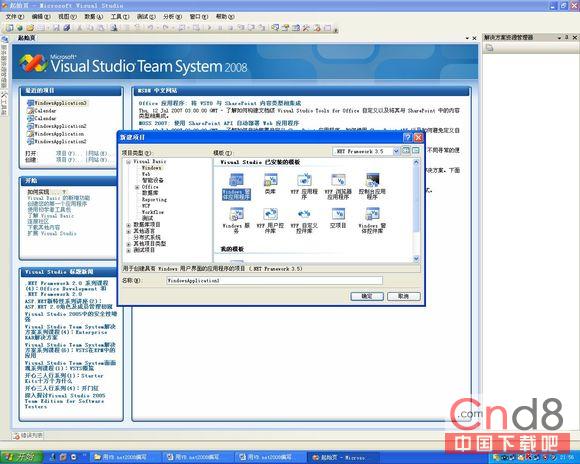
Task: Switch templates to small icons view
Action: 416,151
